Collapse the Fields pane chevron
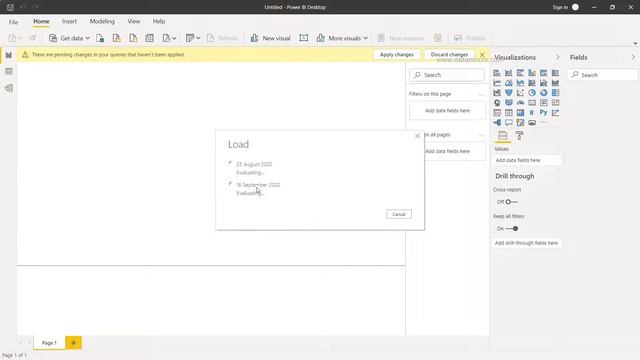Viewport: 640px width, 360px height. pyautogui.click(x=633, y=57)
